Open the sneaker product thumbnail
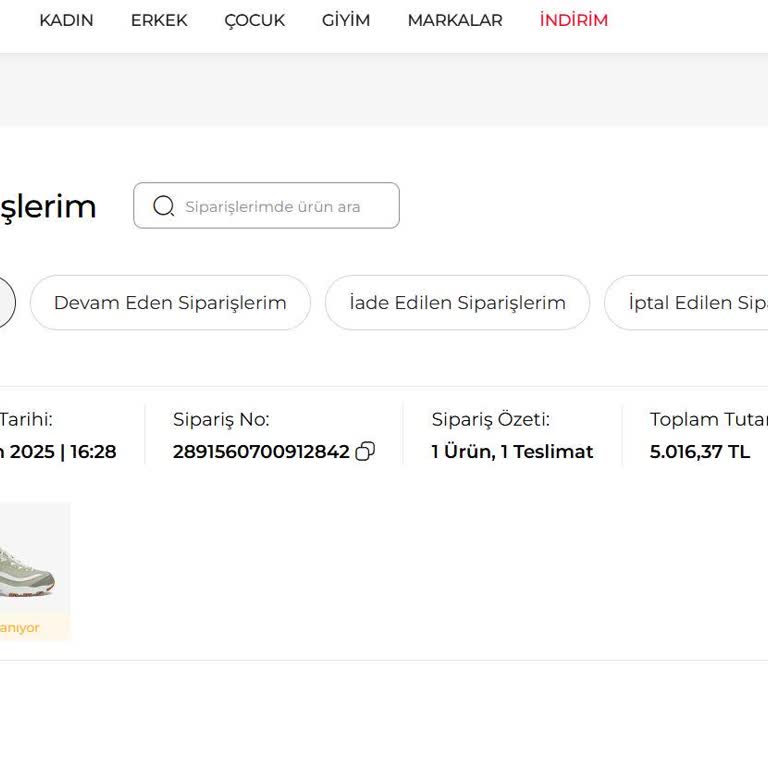 pos(34,571)
